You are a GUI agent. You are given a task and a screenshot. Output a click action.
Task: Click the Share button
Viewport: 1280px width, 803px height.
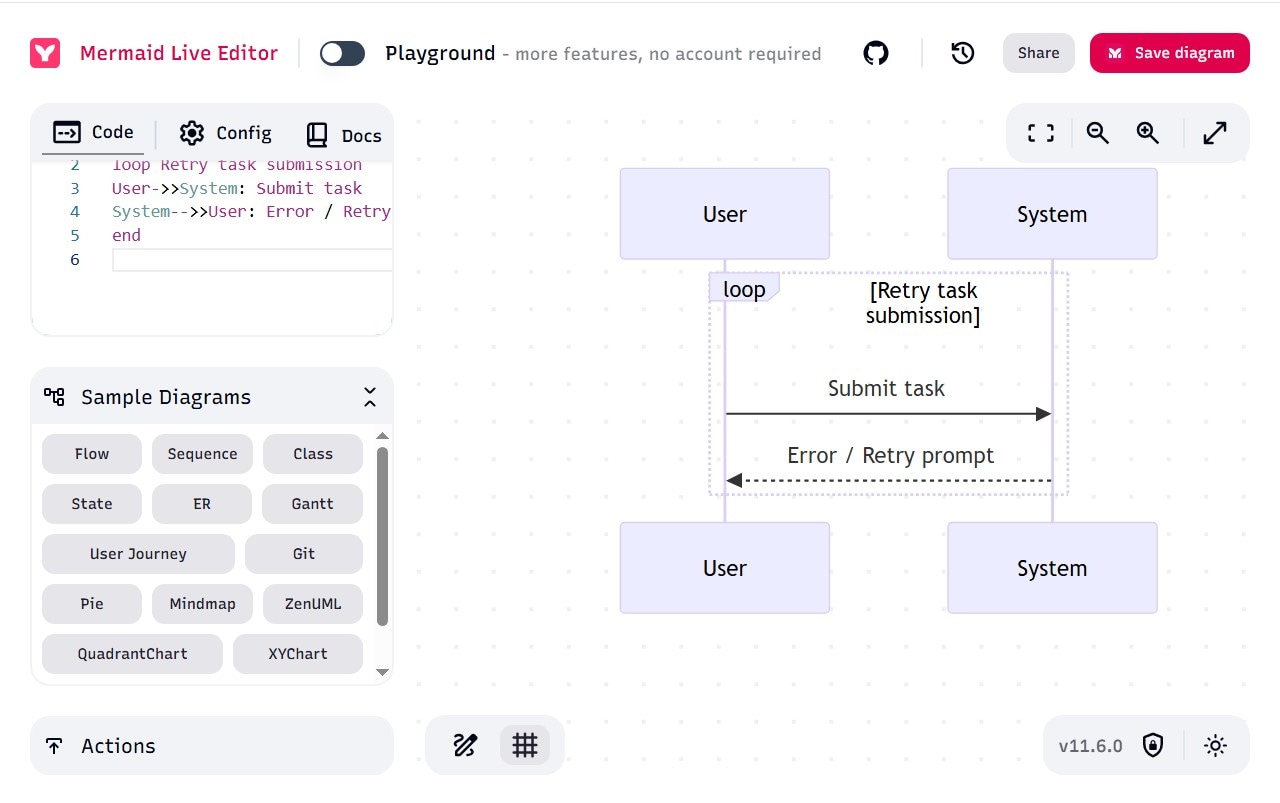1038,53
